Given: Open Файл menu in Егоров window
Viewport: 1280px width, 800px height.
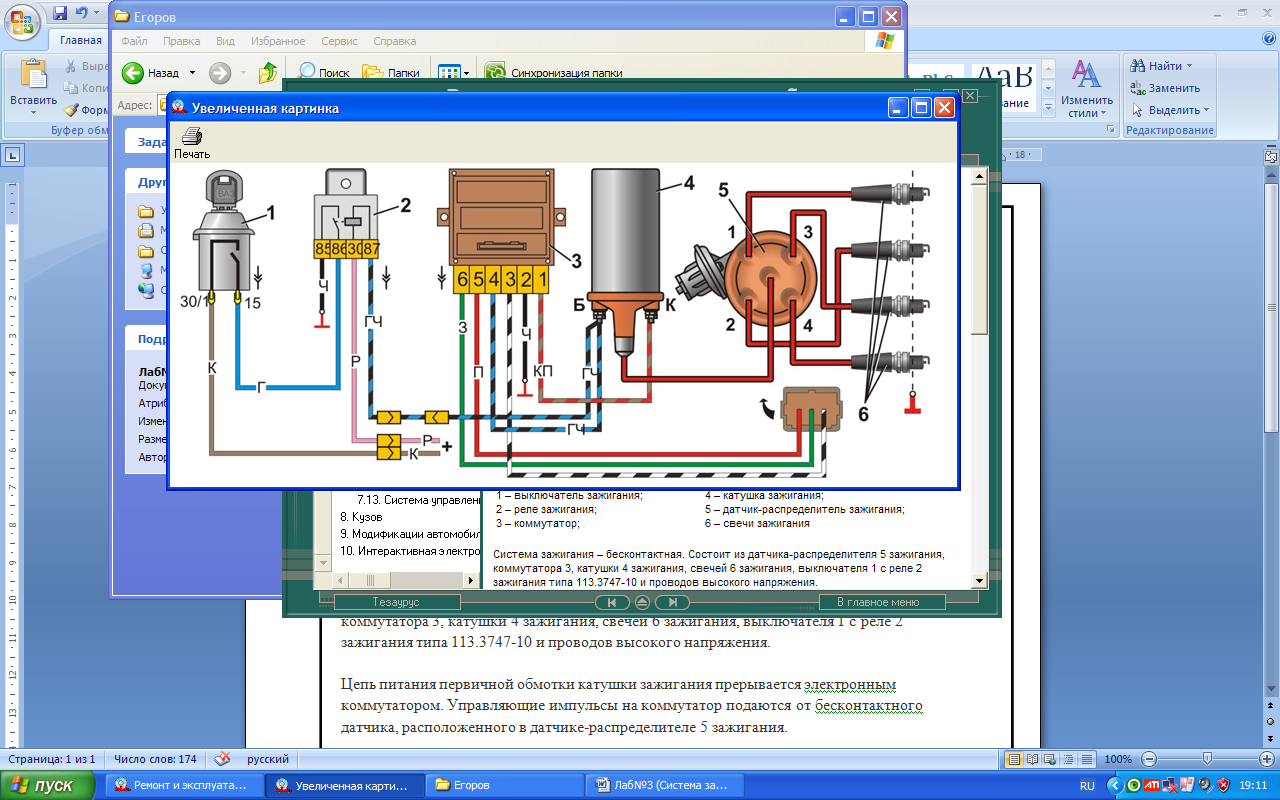Looking at the screenshot, I should pos(134,42).
